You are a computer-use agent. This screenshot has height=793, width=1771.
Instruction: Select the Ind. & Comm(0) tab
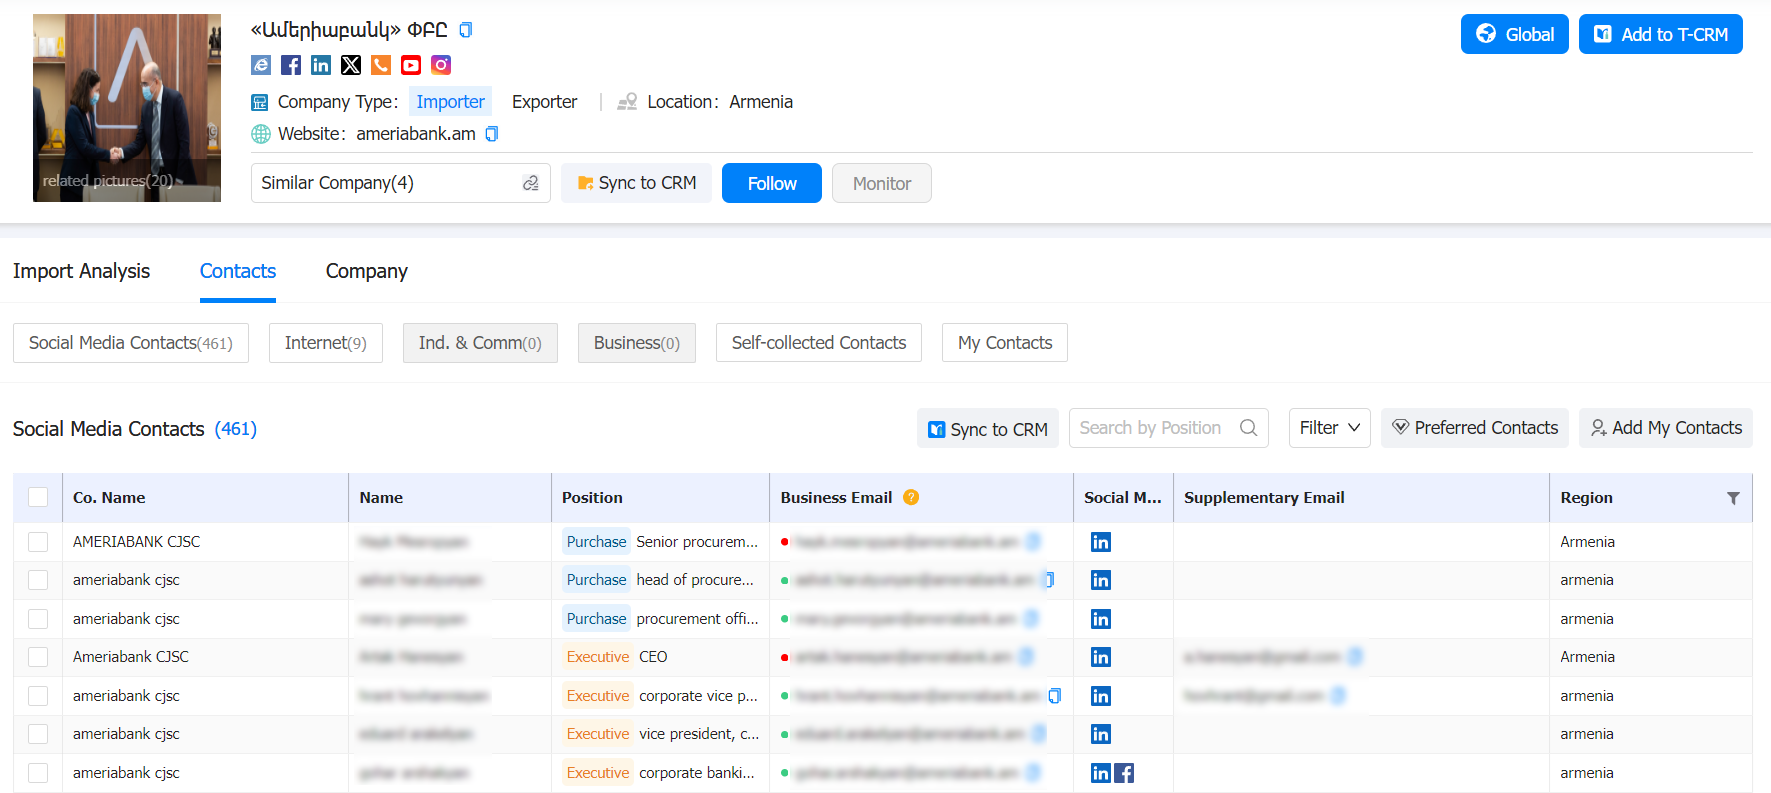coord(480,343)
